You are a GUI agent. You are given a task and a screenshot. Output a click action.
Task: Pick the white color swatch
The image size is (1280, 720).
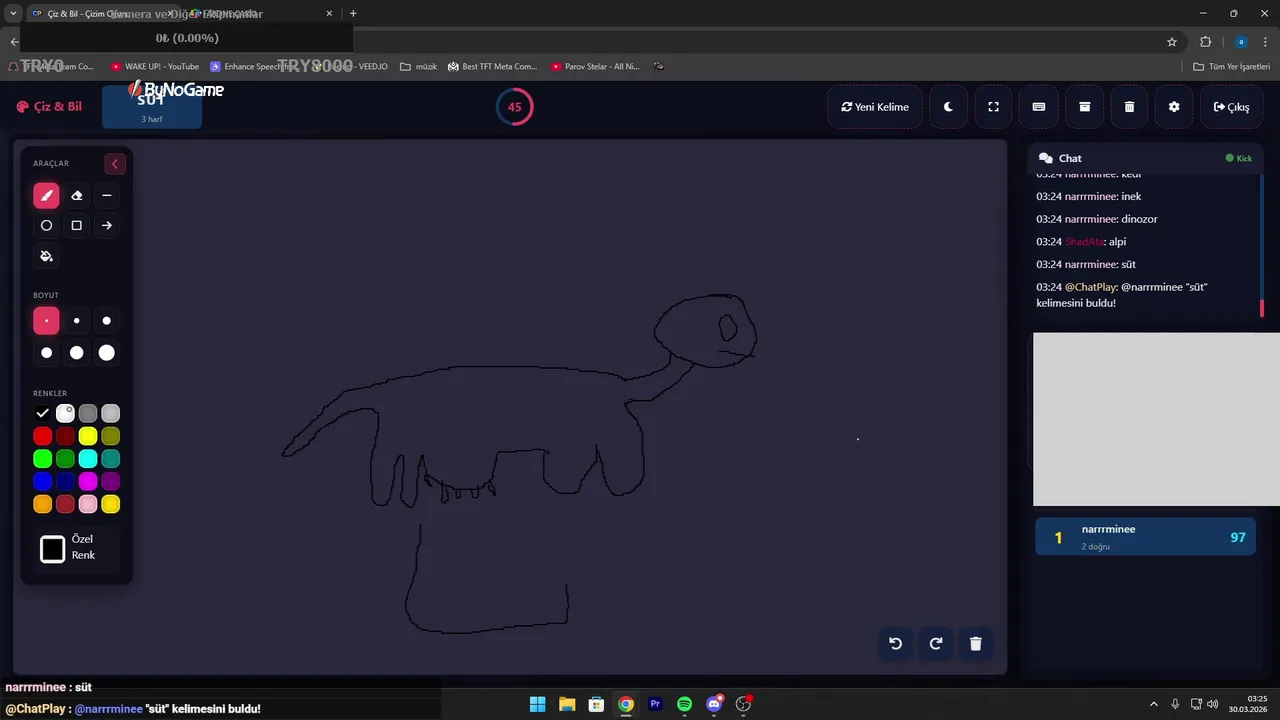click(x=65, y=413)
